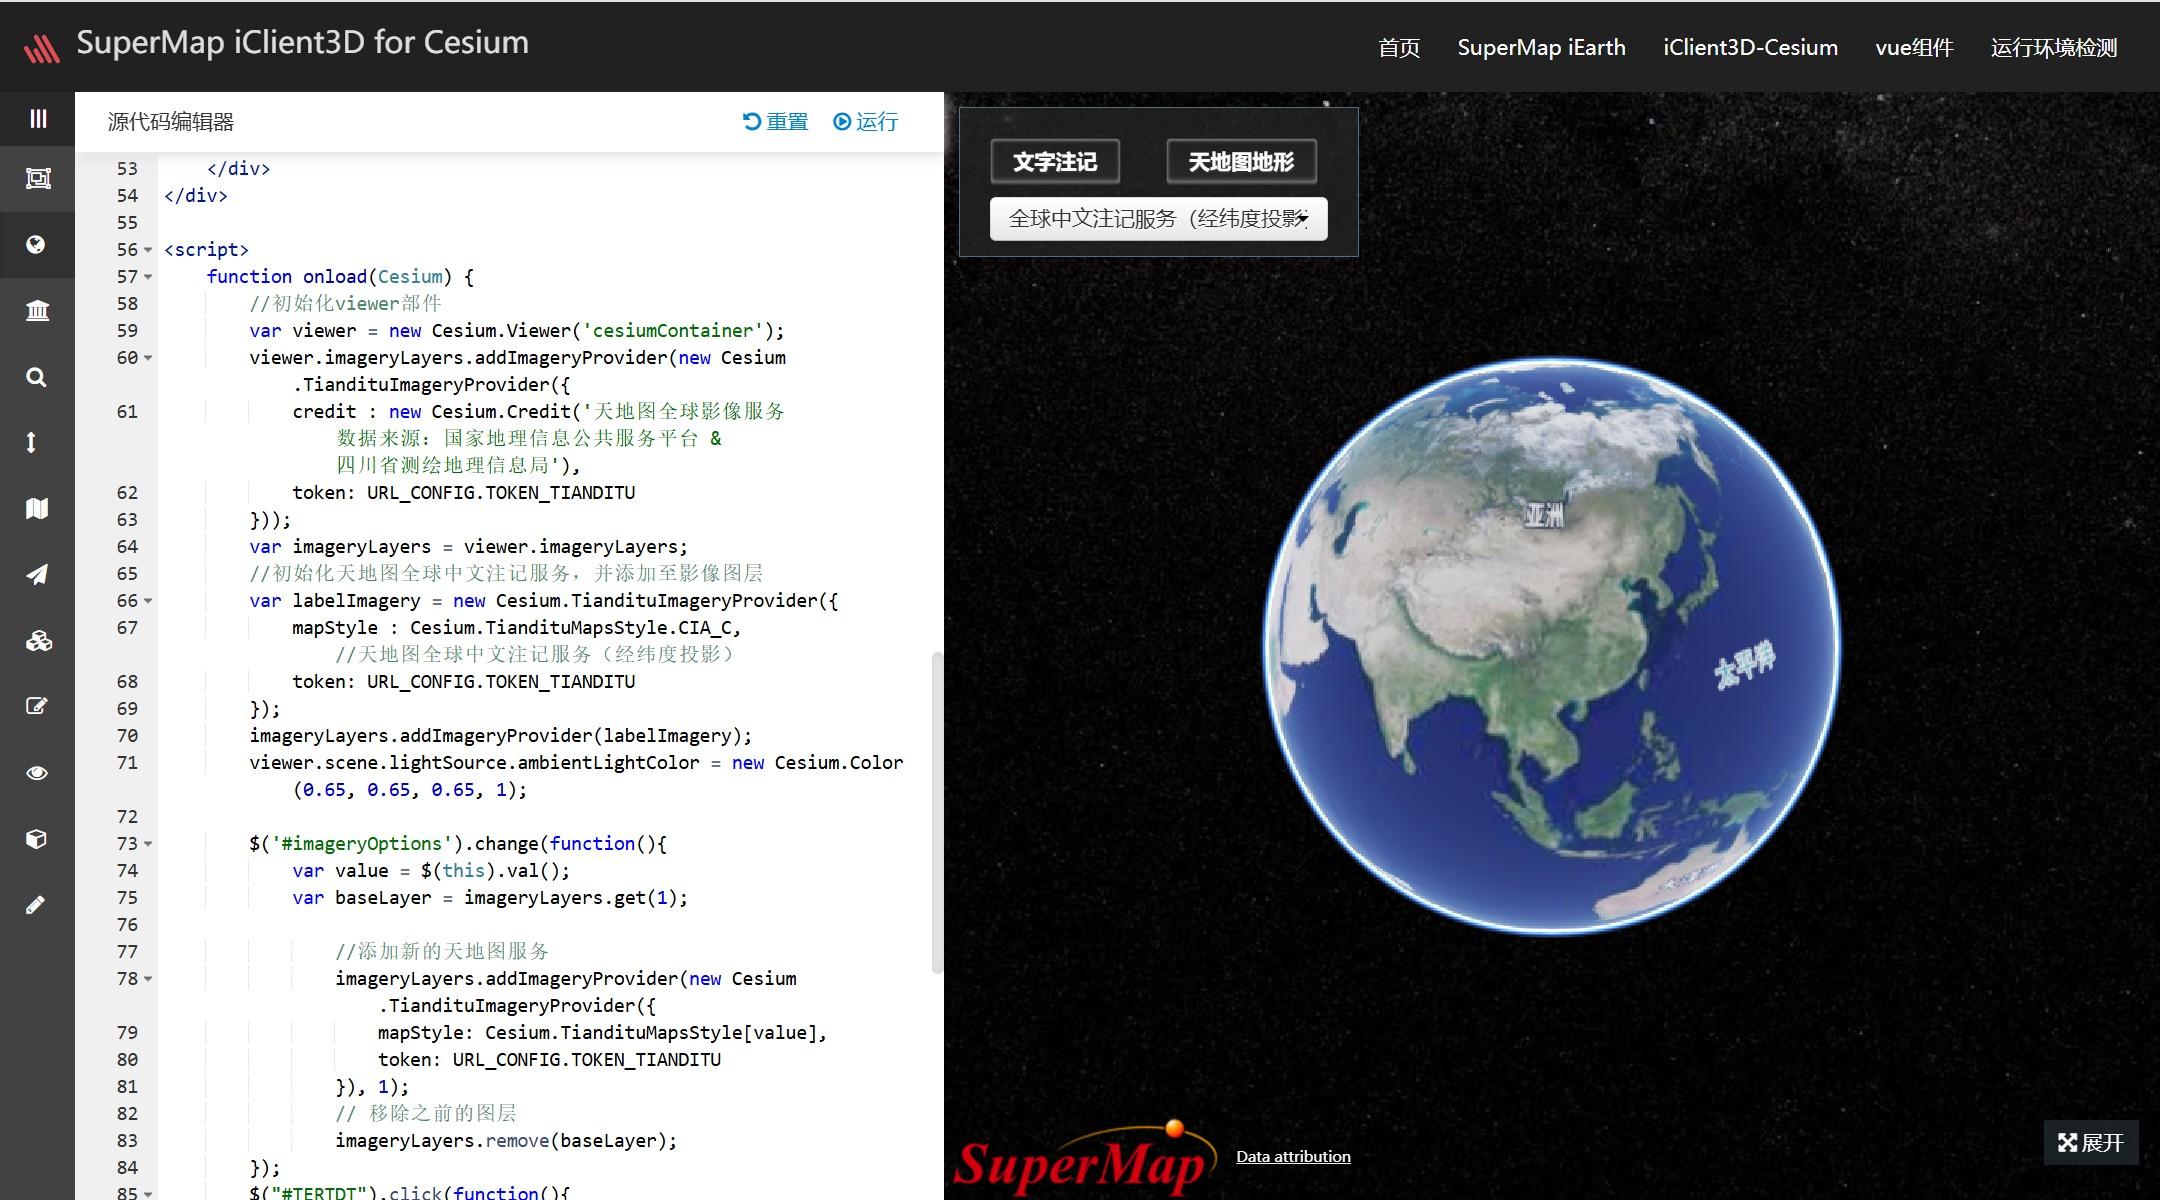Select the folded map icon in sidebar
Viewport: 2160px width, 1200px height.
(37, 509)
